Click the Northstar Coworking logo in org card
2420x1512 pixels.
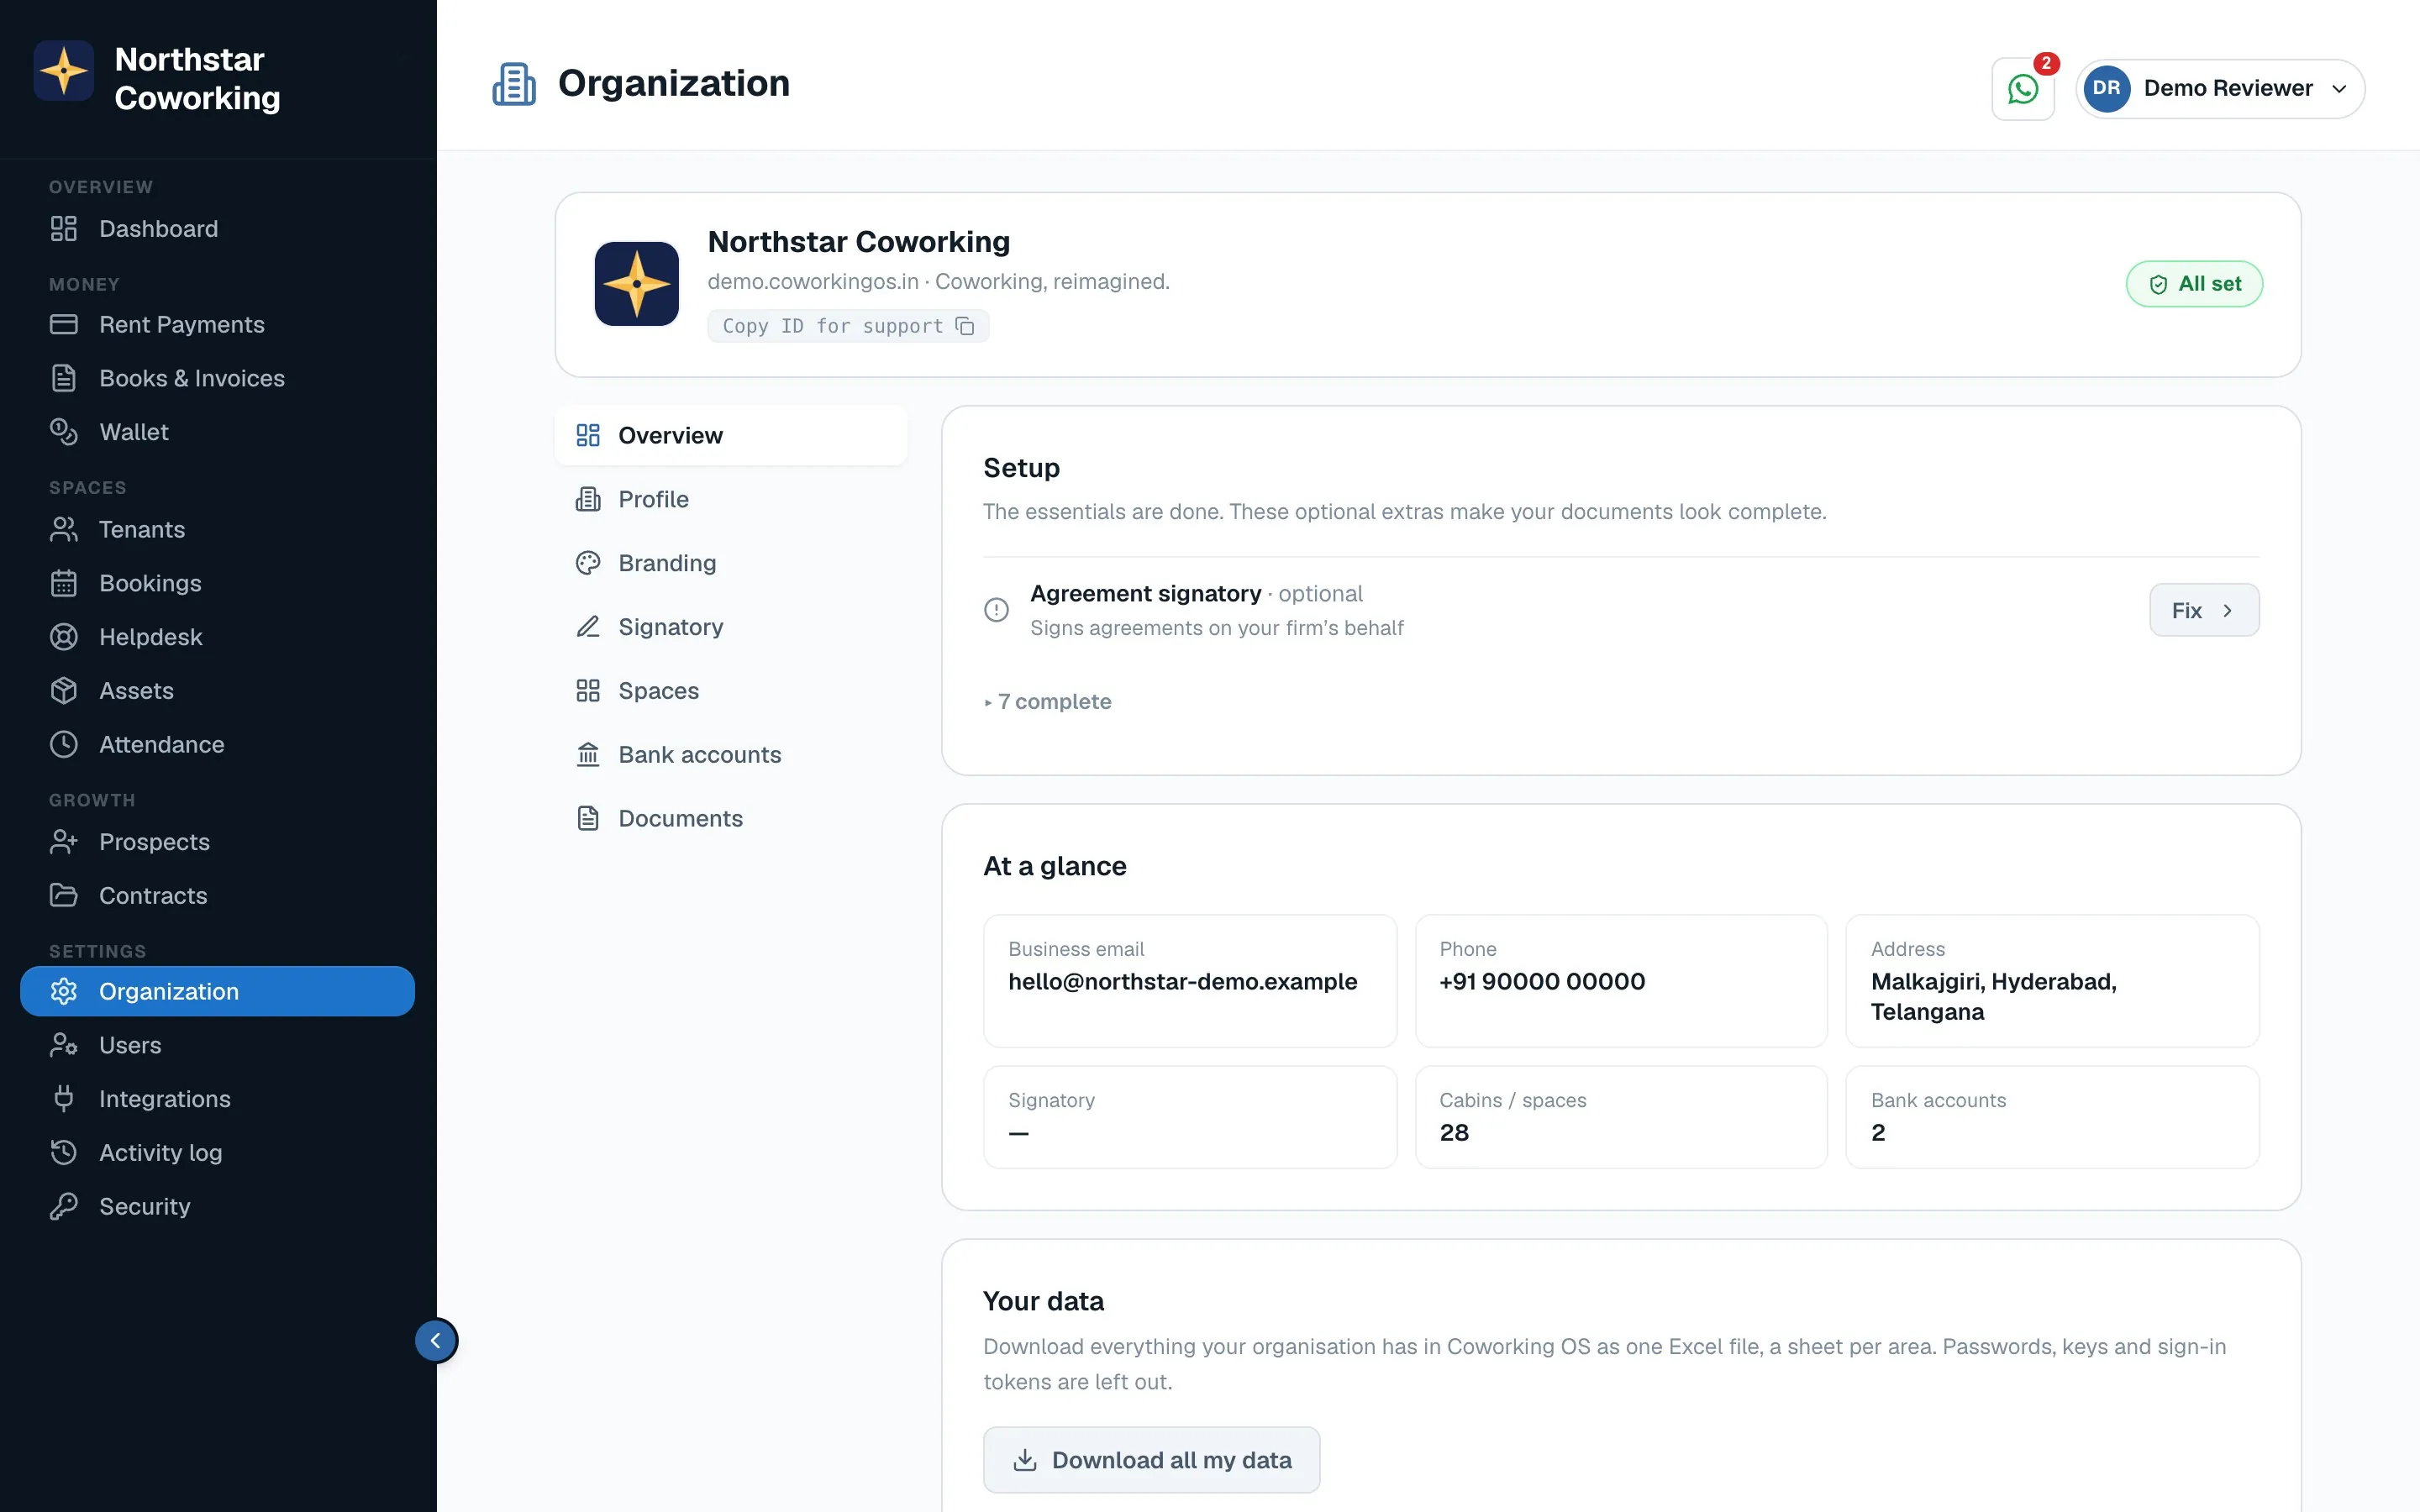click(637, 284)
